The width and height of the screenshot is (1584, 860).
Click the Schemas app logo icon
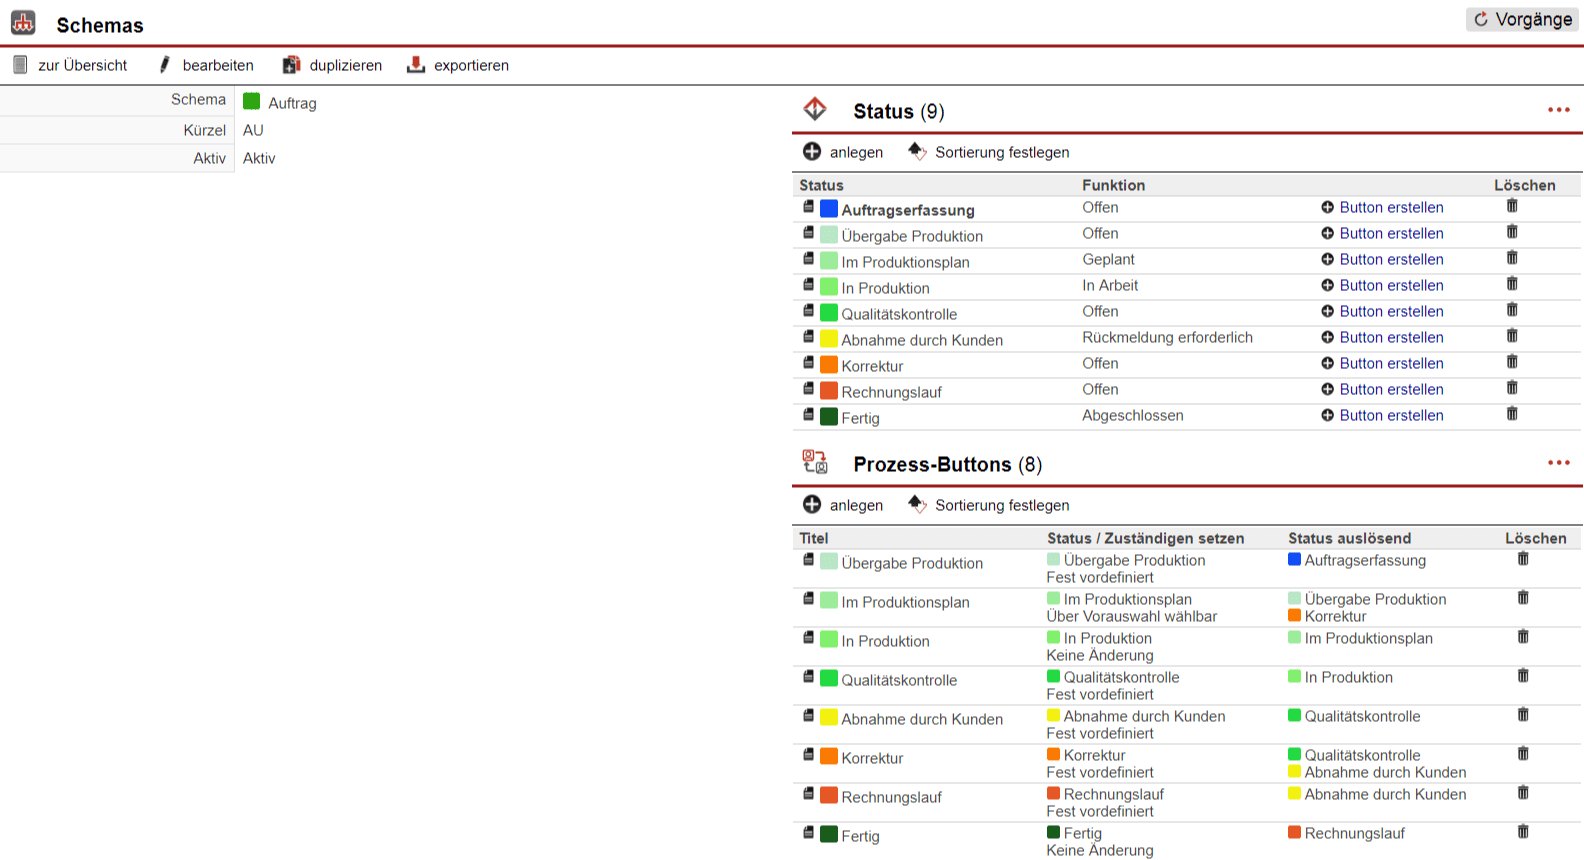point(23,23)
